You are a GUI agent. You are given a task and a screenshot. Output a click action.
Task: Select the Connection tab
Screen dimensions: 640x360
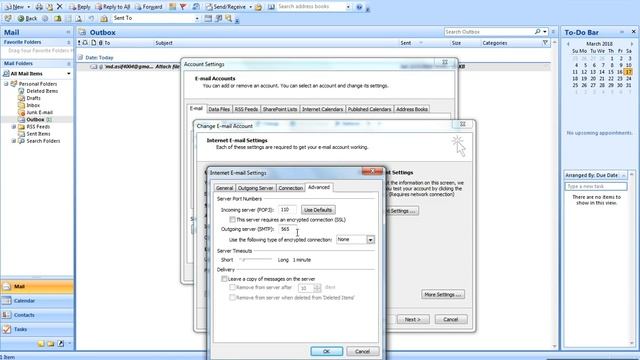tap(291, 188)
